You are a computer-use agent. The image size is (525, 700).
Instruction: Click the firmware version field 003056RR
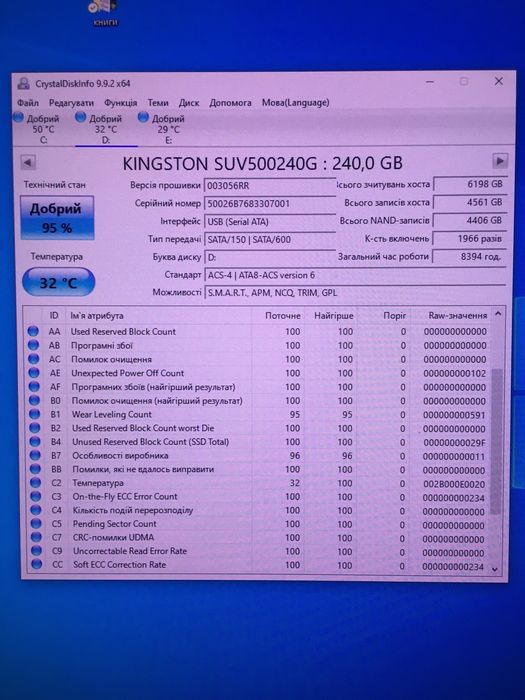tap(270, 185)
